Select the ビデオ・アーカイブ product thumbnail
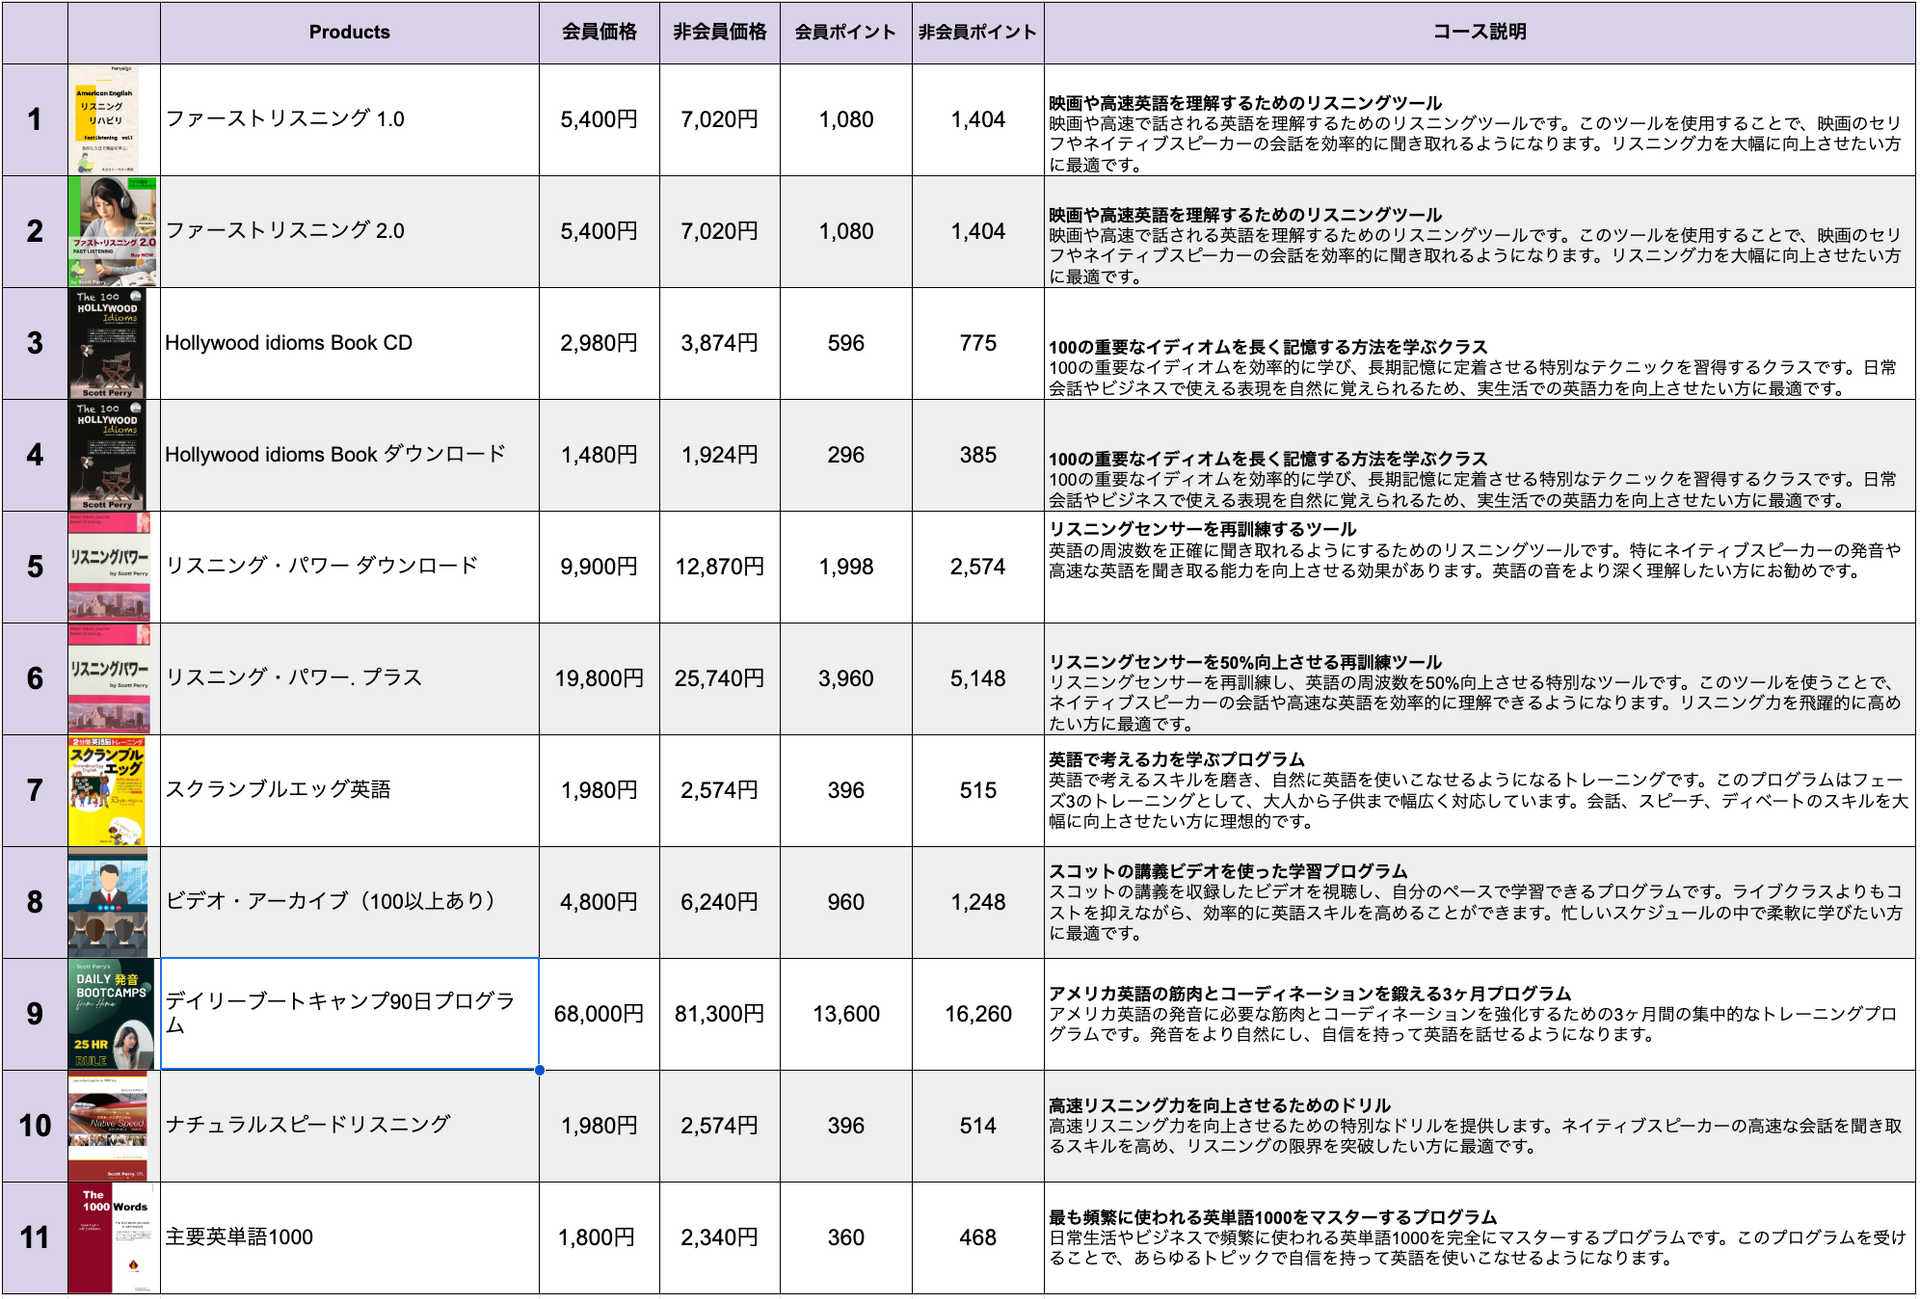Viewport: 1920px width, 1299px height. pos(109,903)
